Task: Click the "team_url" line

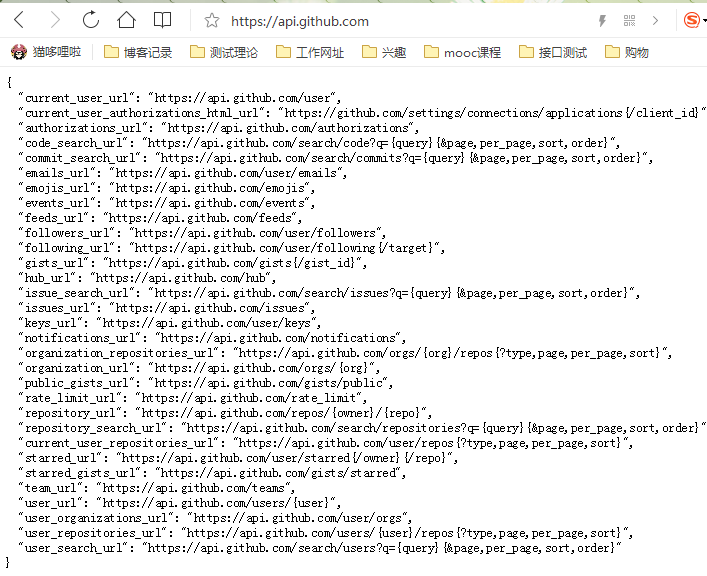Action: [x=156, y=488]
